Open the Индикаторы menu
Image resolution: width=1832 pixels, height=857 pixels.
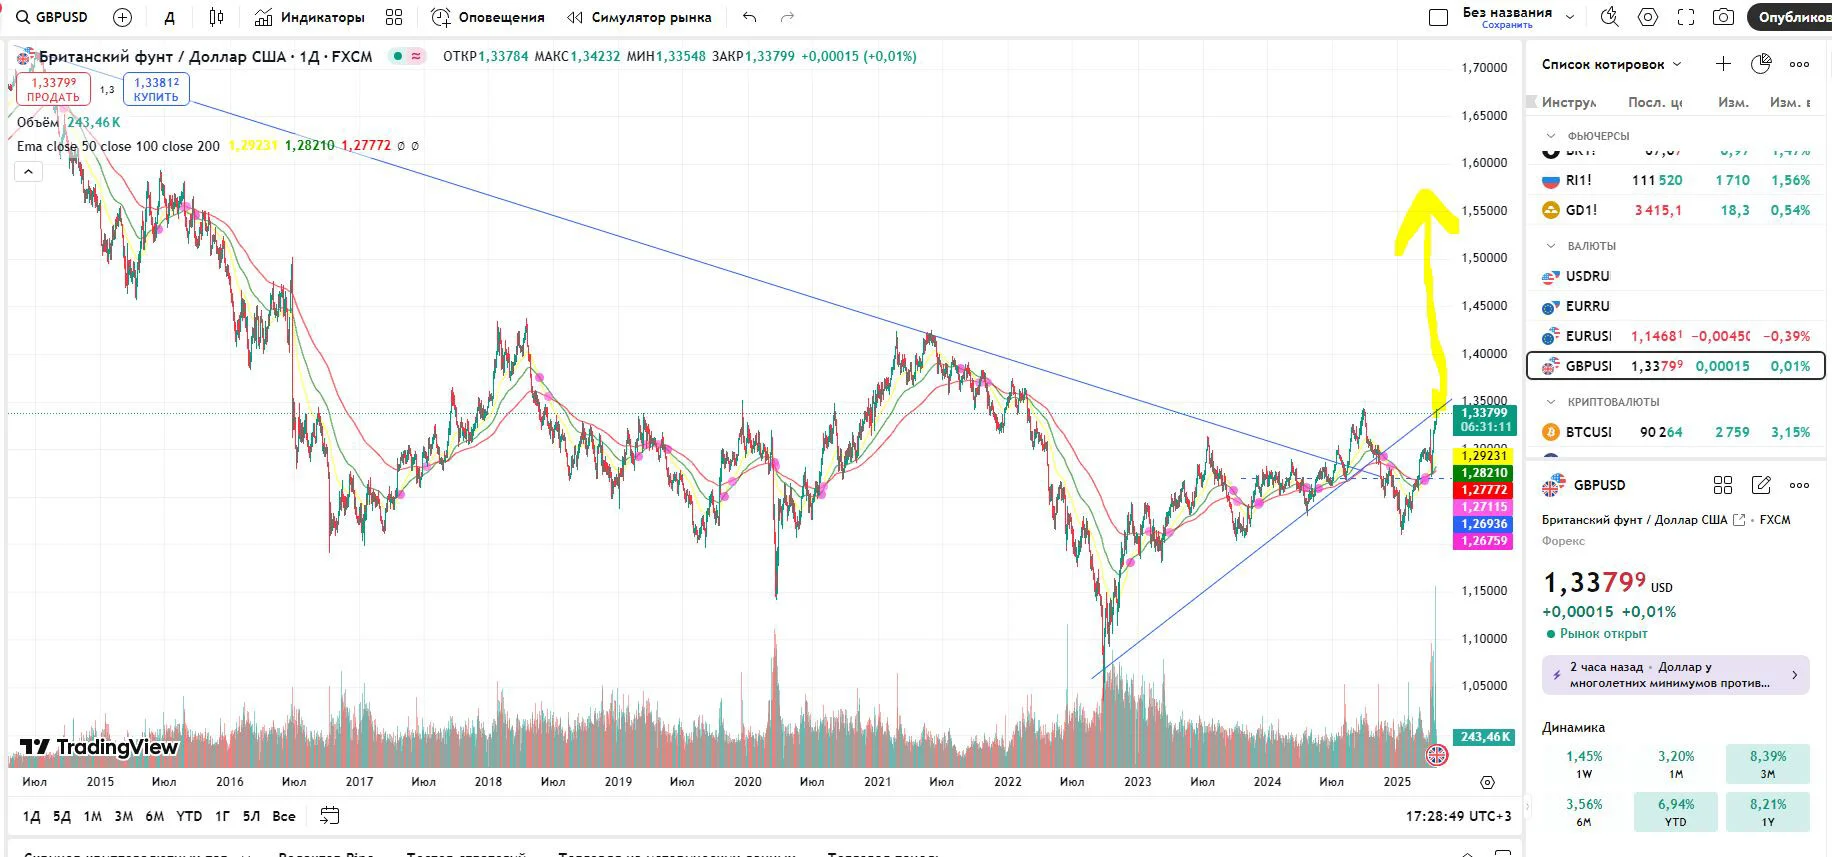click(x=309, y=17)
